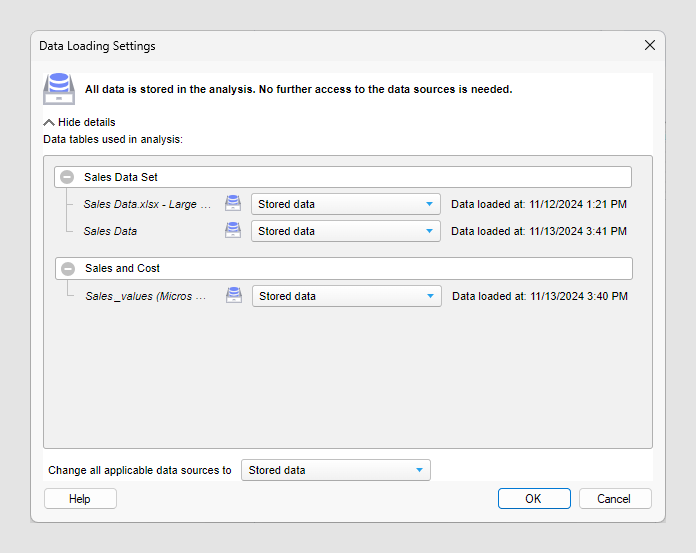Click stored data icon beside Sales Data.xlsx
Image resolution: width=696 pixels, height=553 pixels.
(233, 204)
